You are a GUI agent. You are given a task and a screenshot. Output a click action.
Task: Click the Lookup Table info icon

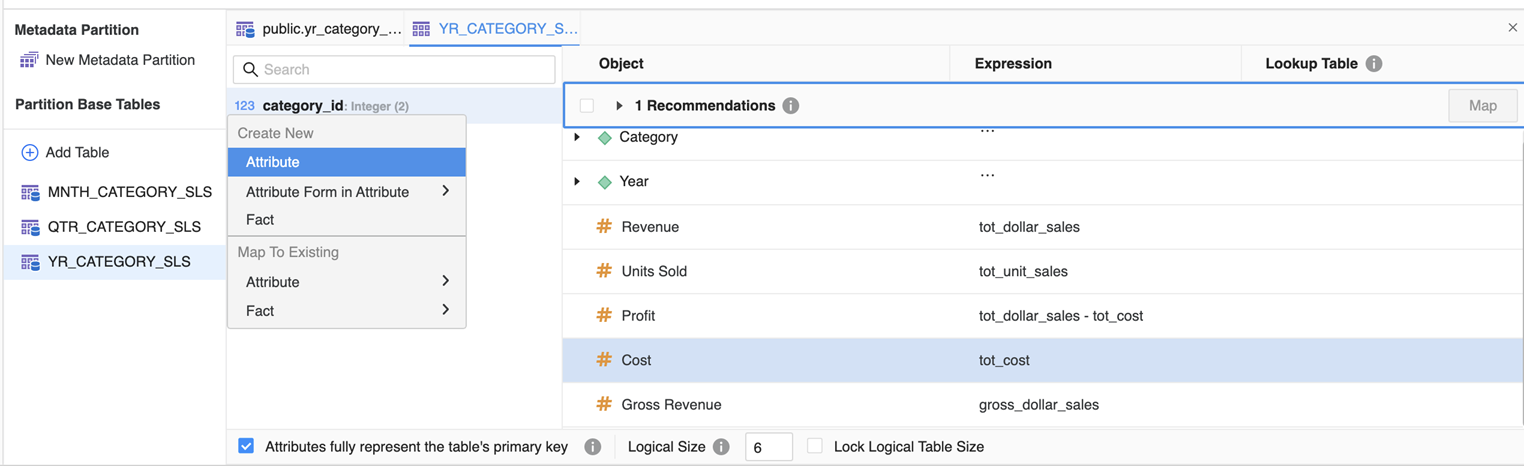(1374, 64)
